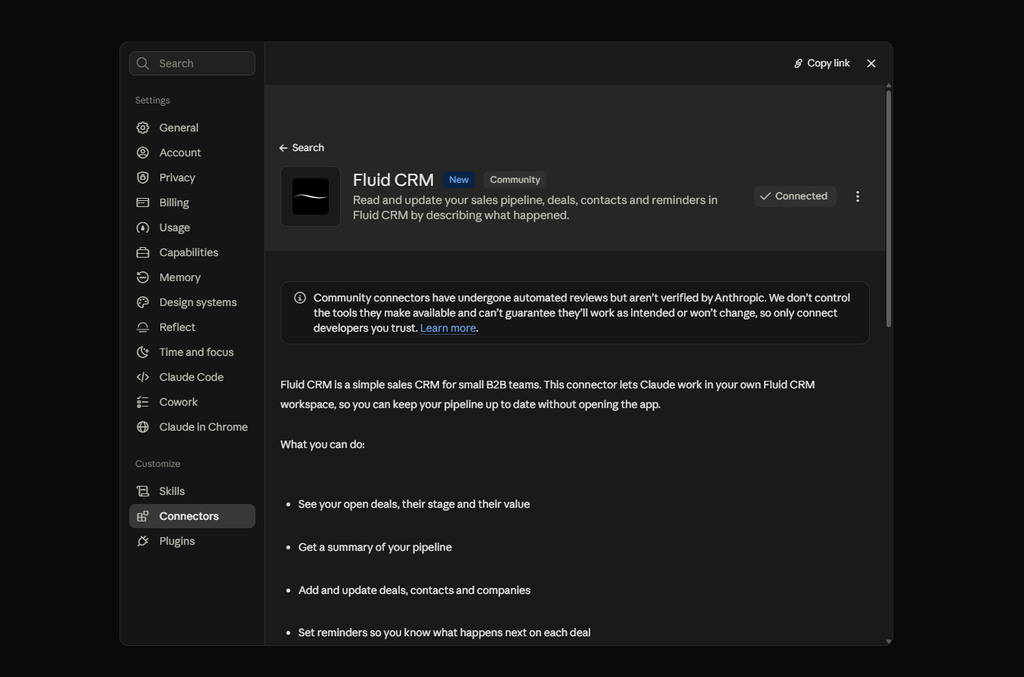
Task: Click the Cowork checklist icon
Action: coord(142,402)
